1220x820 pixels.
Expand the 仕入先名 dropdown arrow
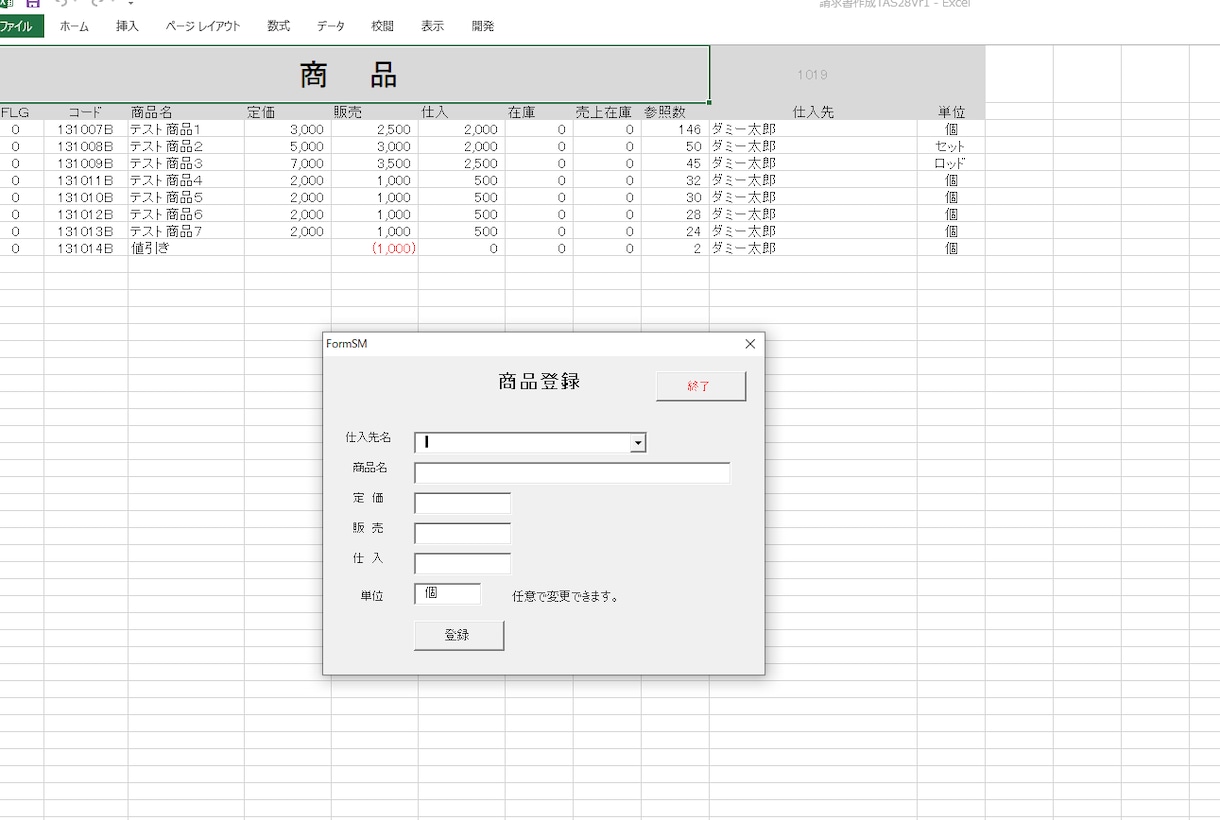click(637, 443)
